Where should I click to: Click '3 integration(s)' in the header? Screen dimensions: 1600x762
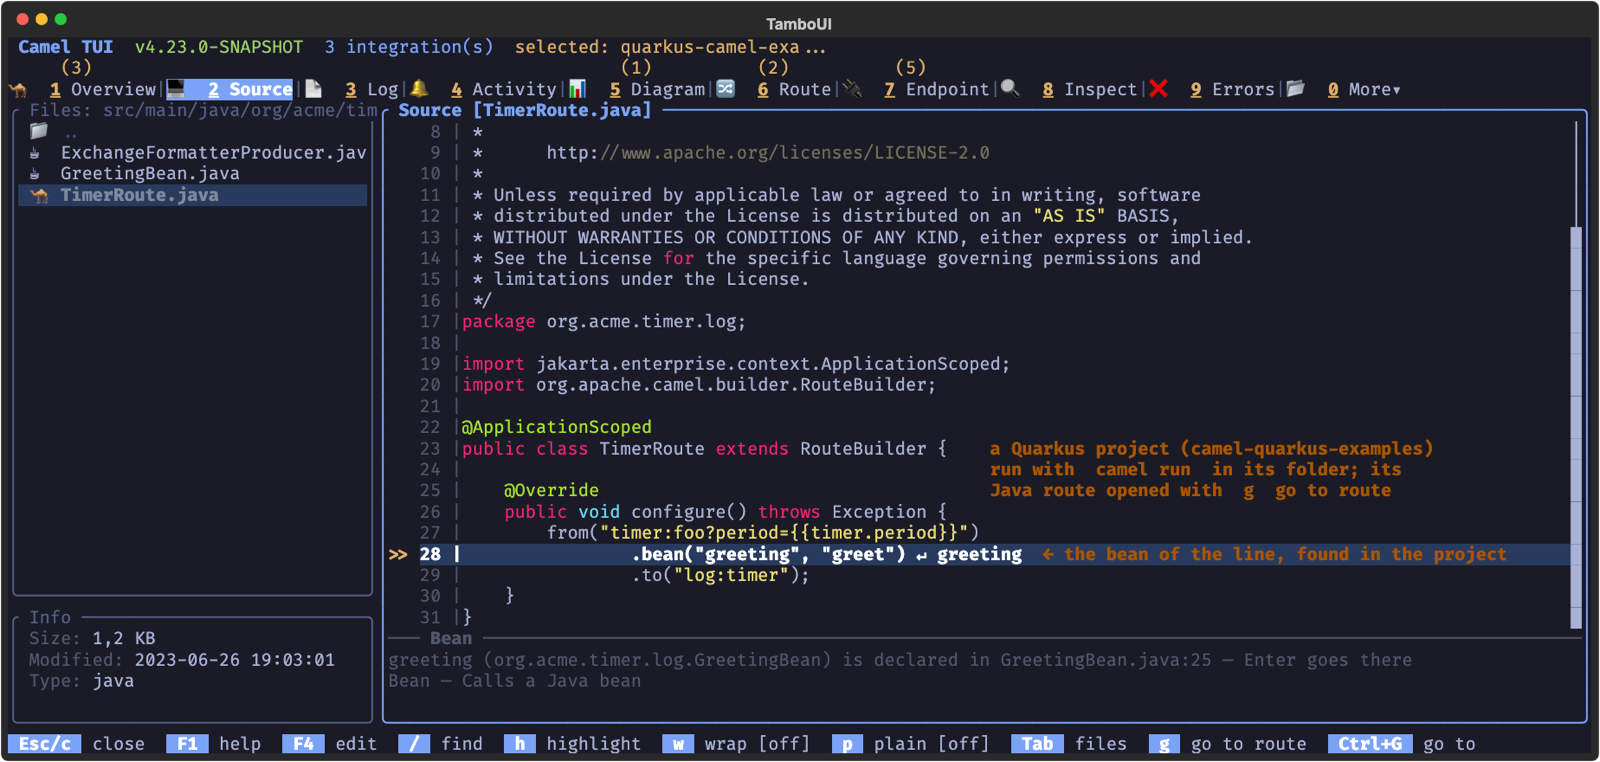point(409,47)
